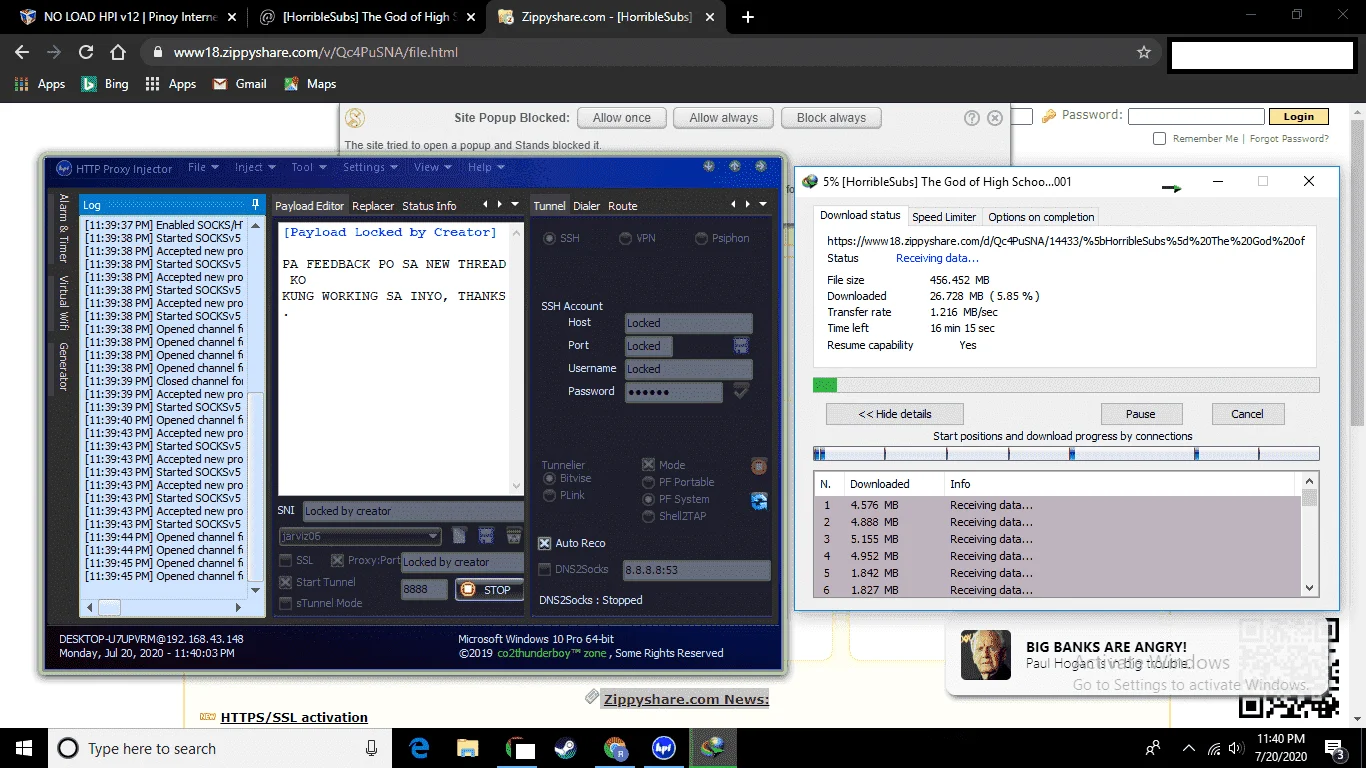Viewport: 1366px width, 768px height.
Task: Click the checkmark icon beside Password field
Action: [741, 391]
